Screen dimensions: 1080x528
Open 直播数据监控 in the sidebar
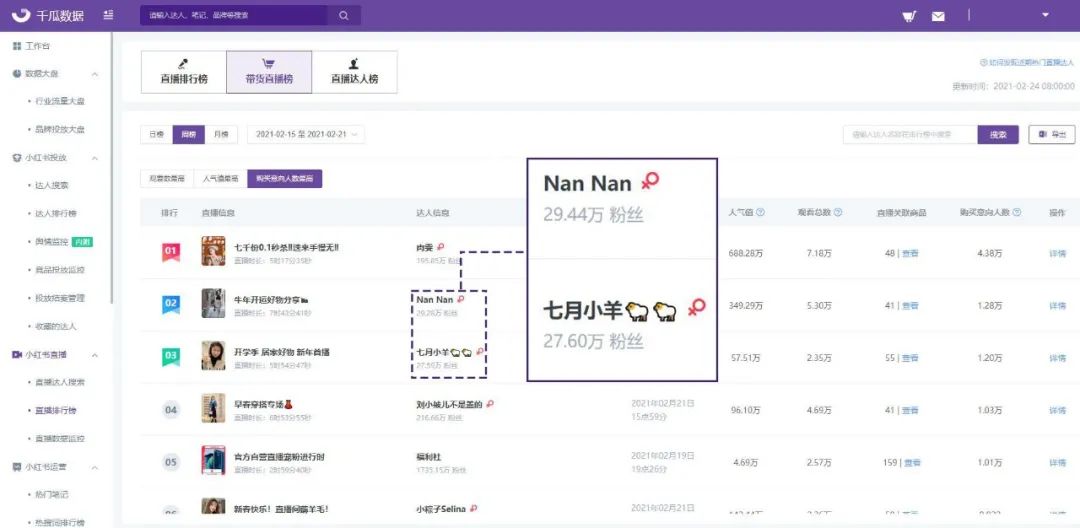(x=59, y=439)
